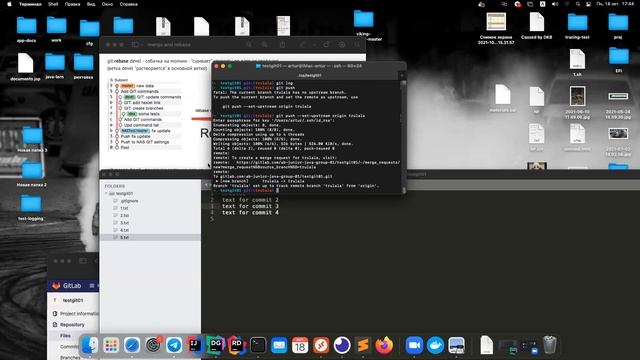Open the Правка menu
Screen dimensions: 640x360
[x=72, y=4]
